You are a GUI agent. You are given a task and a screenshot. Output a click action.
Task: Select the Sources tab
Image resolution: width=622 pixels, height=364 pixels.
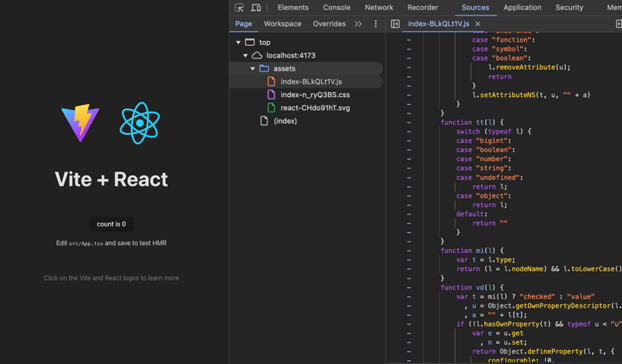[x=475, y=8]
